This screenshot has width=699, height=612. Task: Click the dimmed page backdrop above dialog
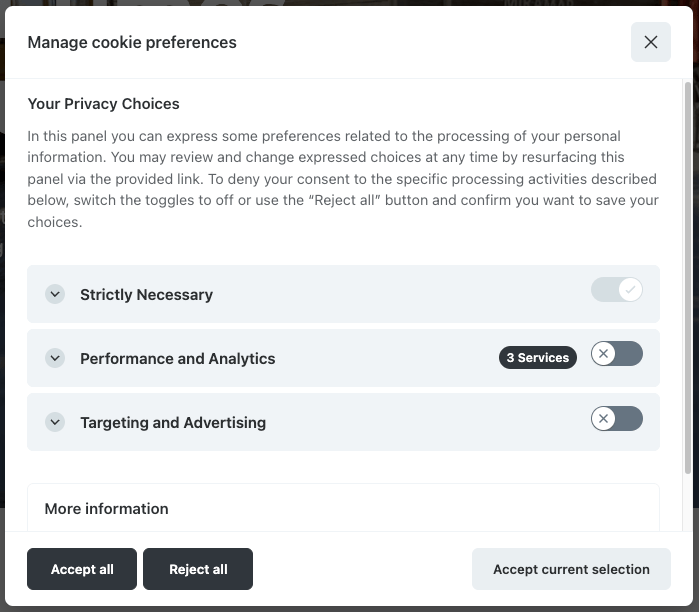350,3
